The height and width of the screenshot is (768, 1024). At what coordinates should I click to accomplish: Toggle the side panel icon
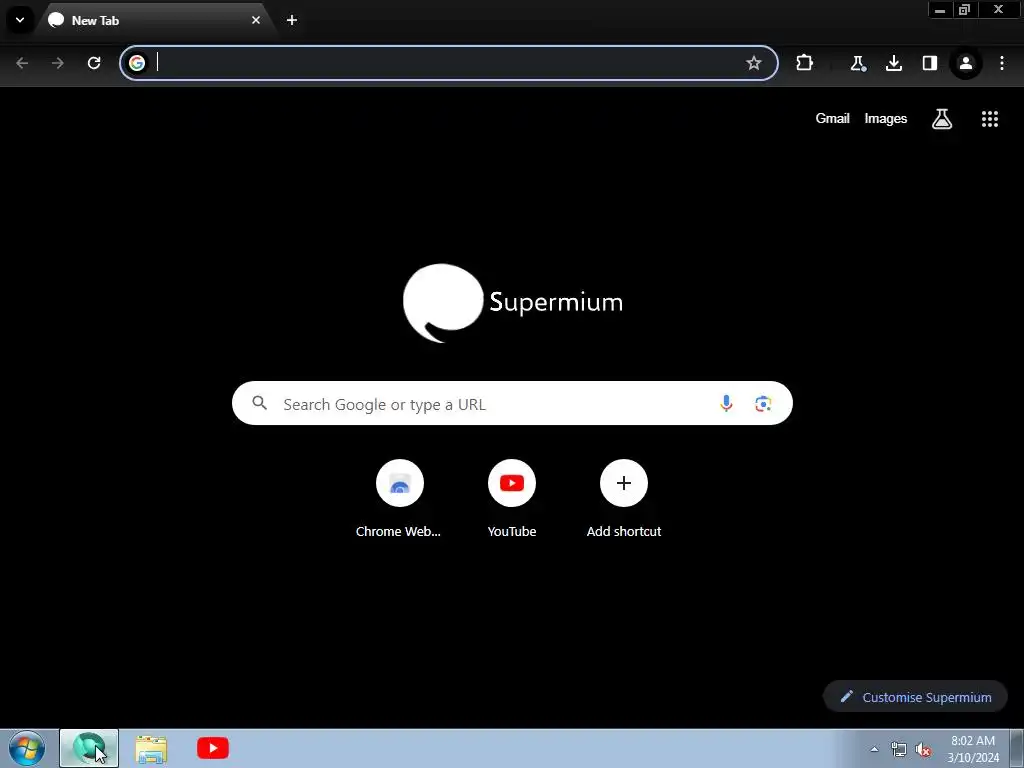click(x=929, y=63)
